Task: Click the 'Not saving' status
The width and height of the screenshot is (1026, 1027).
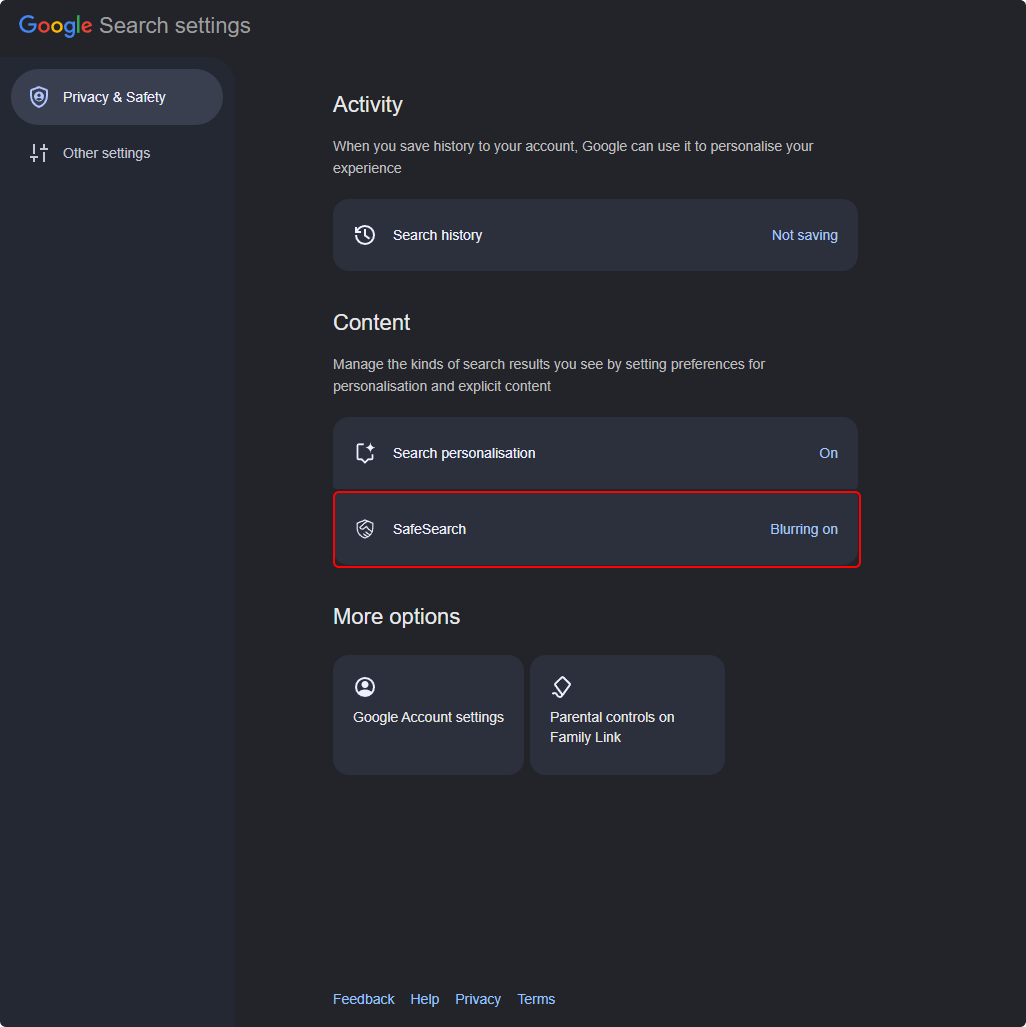Action: point(805,235)
